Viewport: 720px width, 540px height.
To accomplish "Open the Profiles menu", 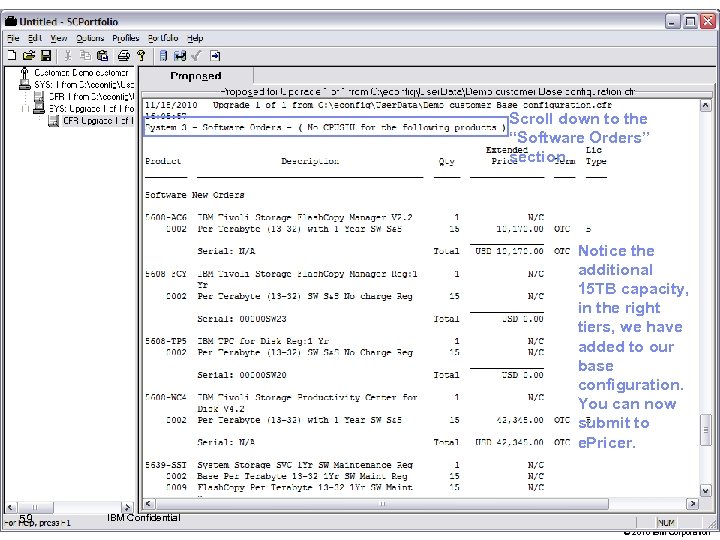I will point(125,38).
